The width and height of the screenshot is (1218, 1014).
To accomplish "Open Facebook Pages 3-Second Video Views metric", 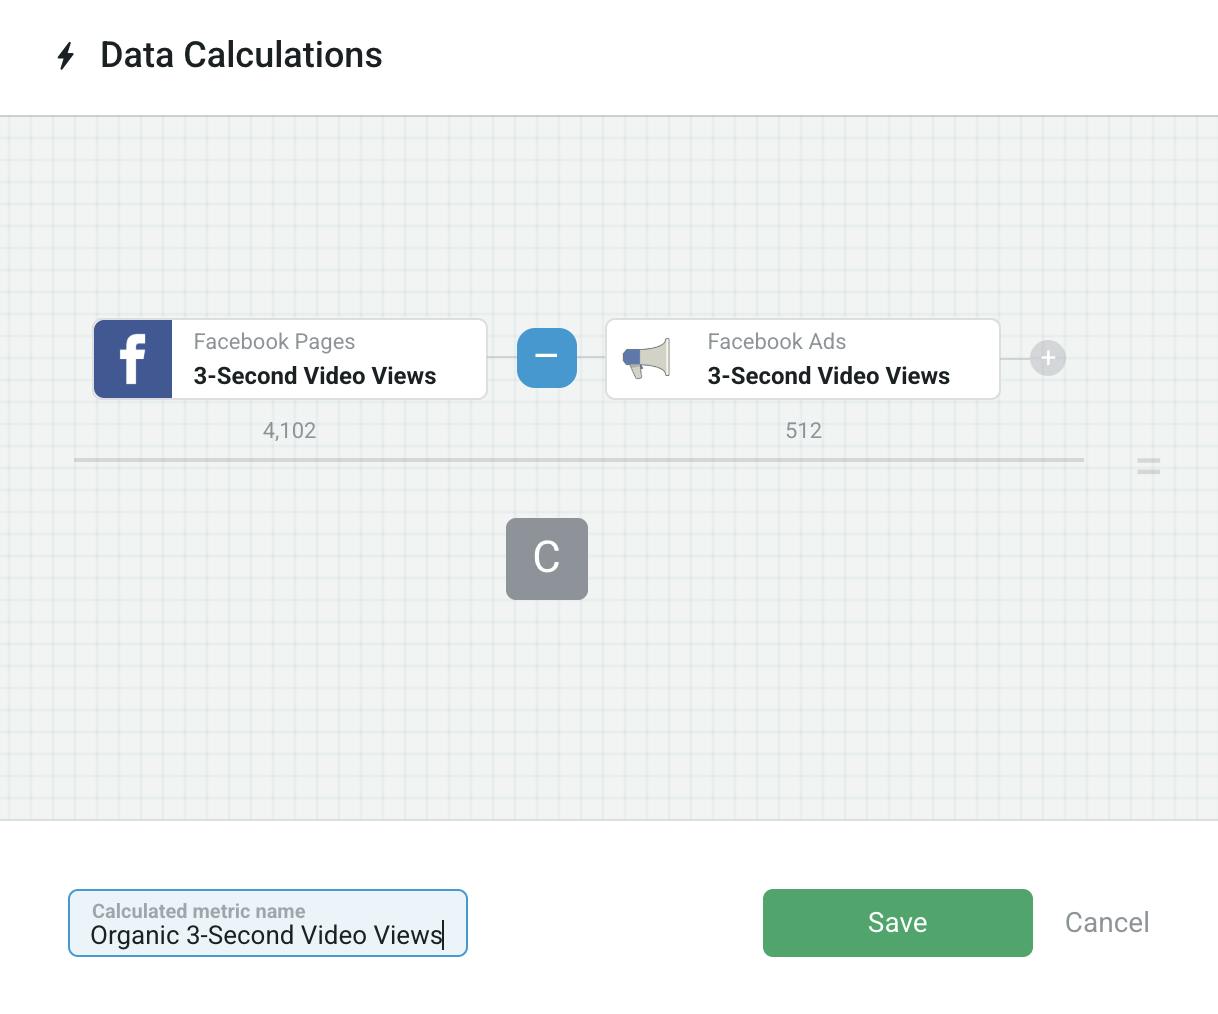I will point(315,376).
